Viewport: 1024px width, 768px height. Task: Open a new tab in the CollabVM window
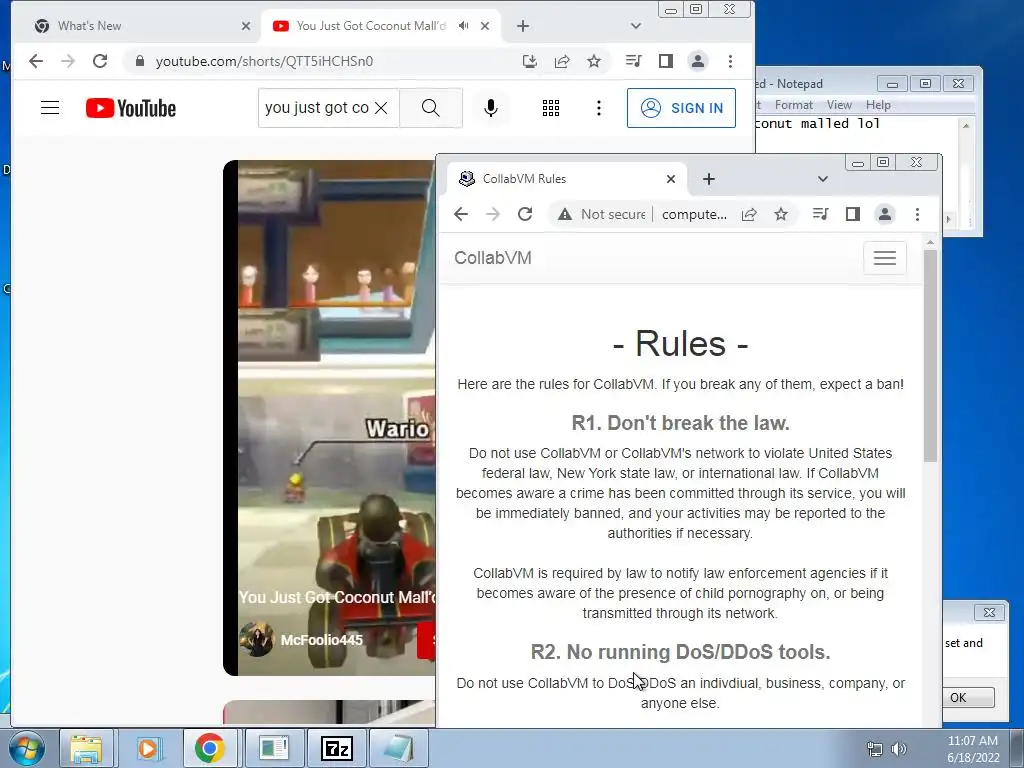point(709,179)
